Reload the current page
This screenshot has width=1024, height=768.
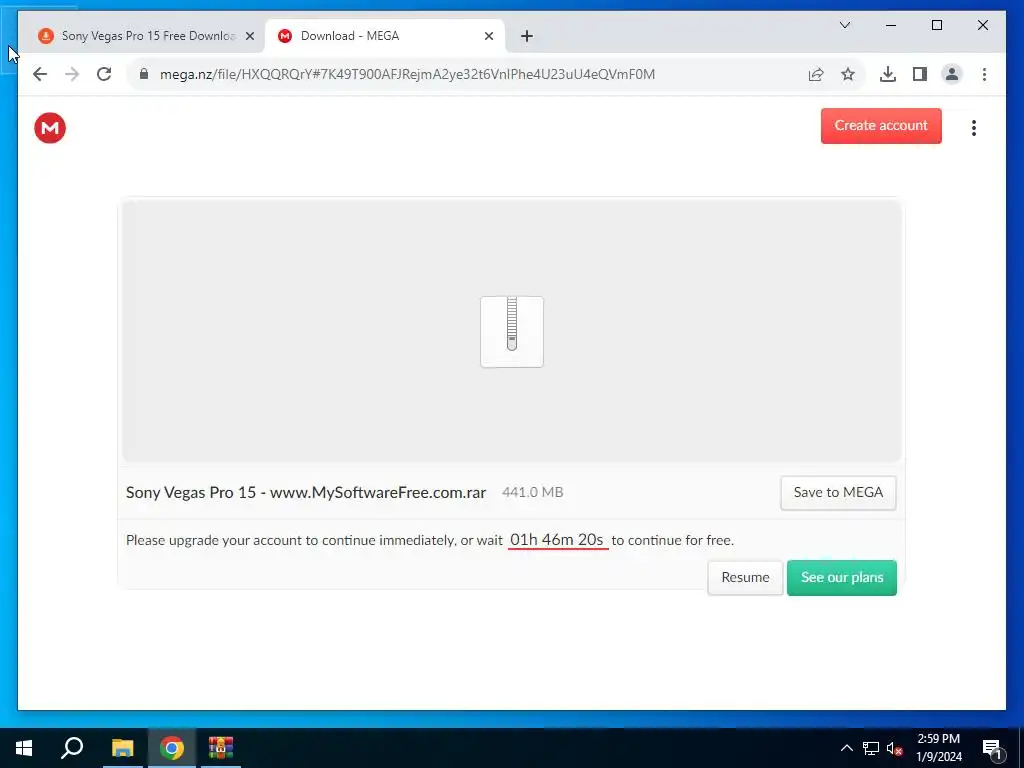click(x=104, y=74)
